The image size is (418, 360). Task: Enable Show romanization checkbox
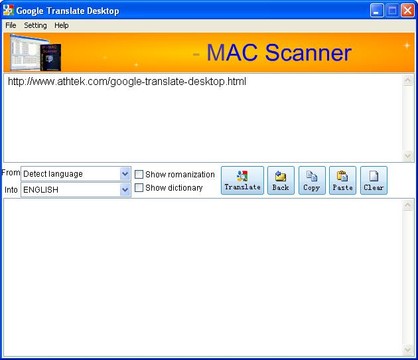[139, 174]
